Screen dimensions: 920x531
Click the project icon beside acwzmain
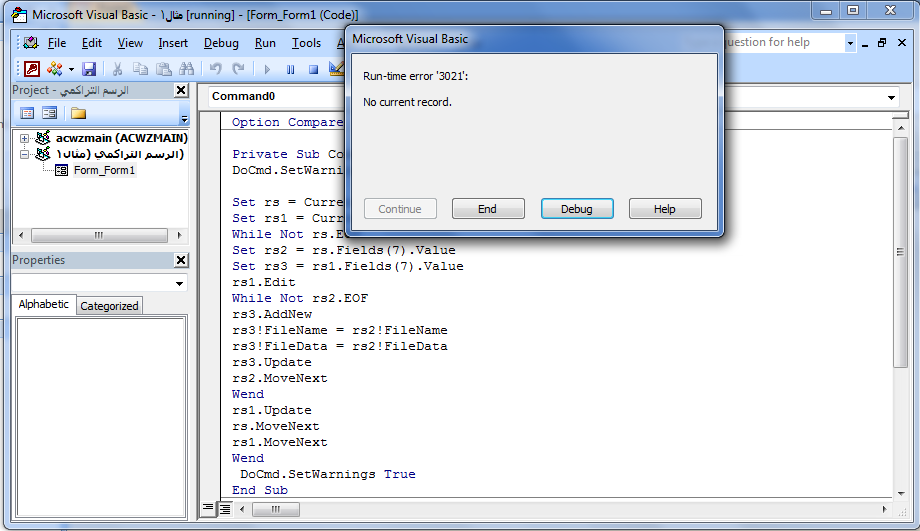pos(43,138)
